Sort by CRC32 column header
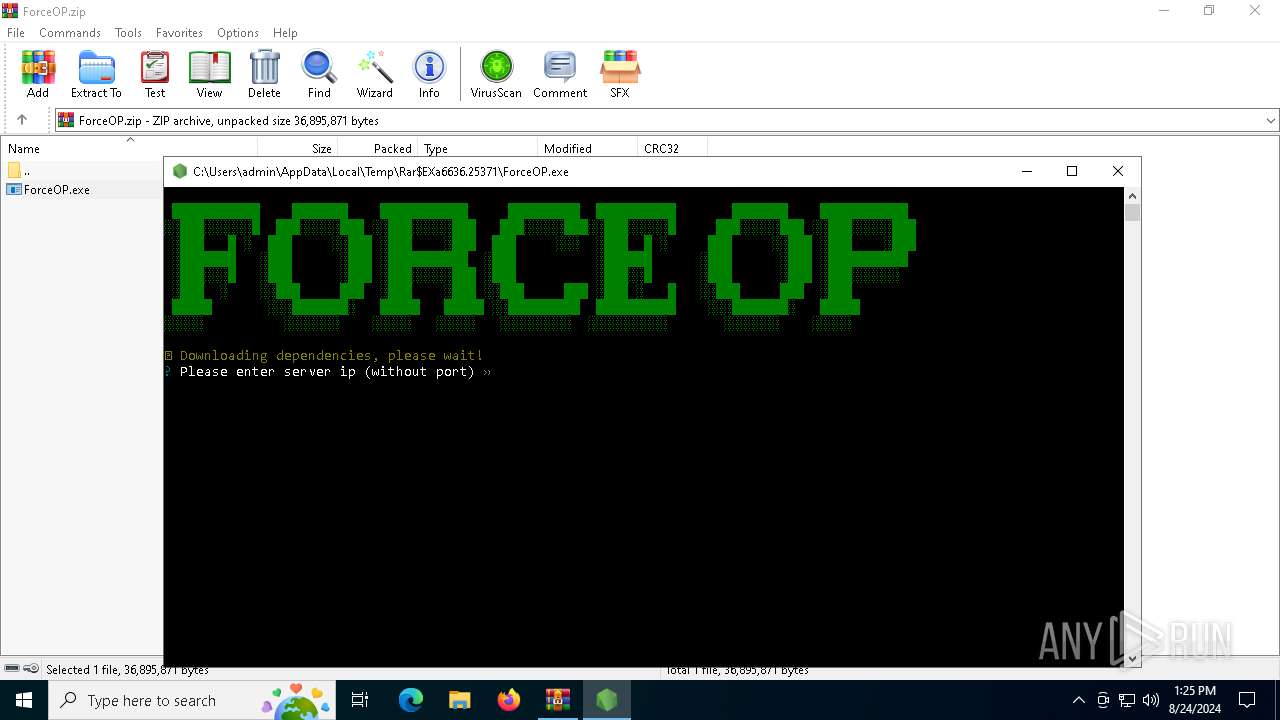 (672, 148)
